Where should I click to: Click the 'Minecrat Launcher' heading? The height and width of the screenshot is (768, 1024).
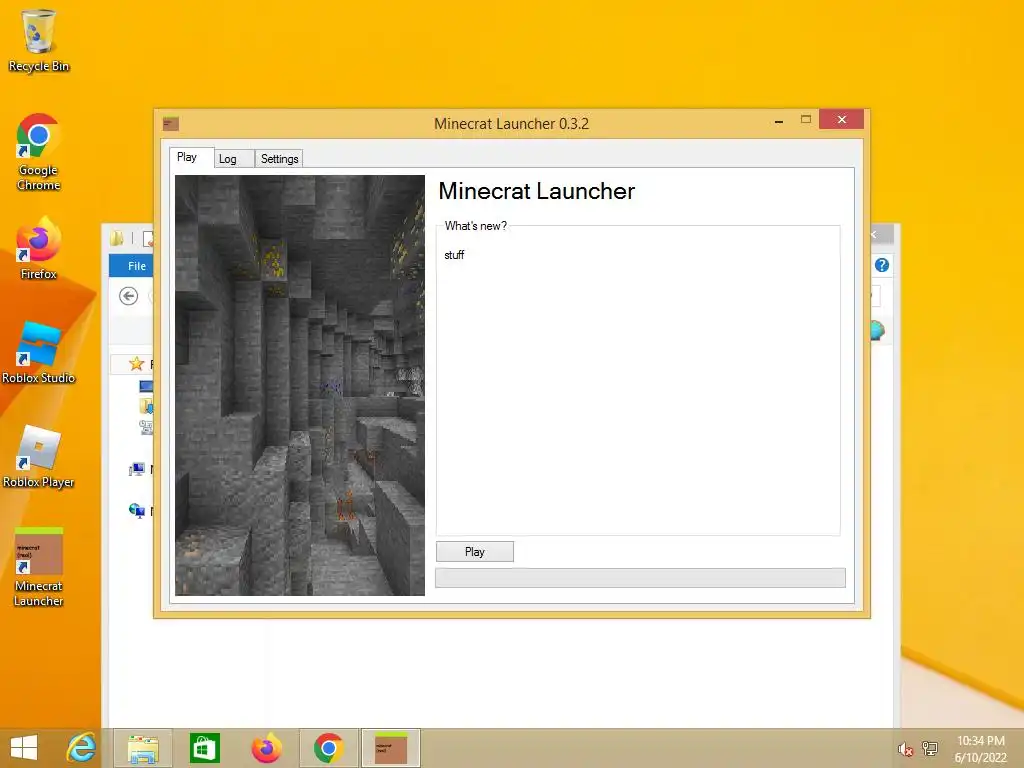point(536,191)
